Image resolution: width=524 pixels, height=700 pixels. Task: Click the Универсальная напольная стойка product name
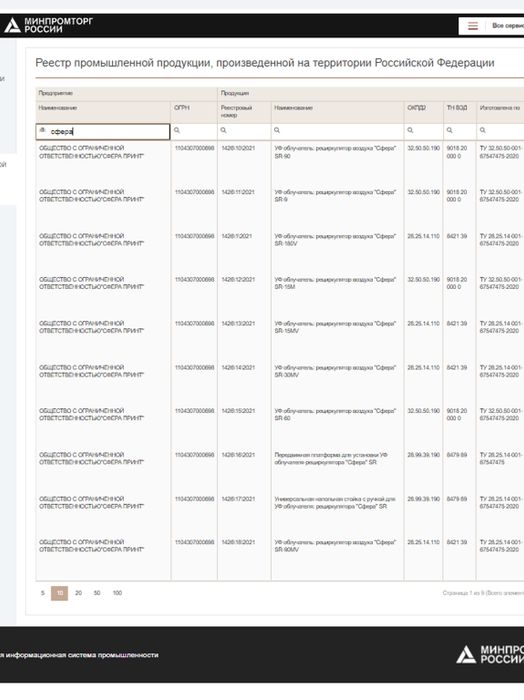click(335, 503)
